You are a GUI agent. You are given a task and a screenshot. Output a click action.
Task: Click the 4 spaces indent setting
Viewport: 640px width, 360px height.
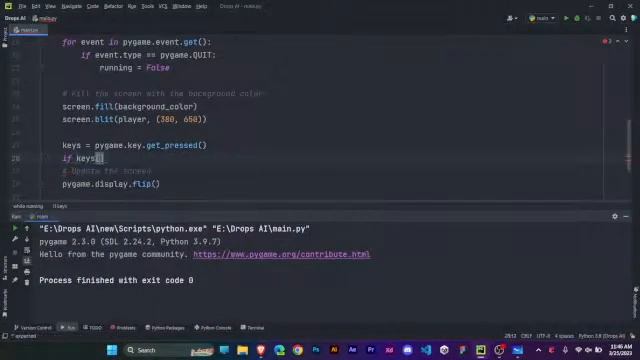click(x=564, y=336)
